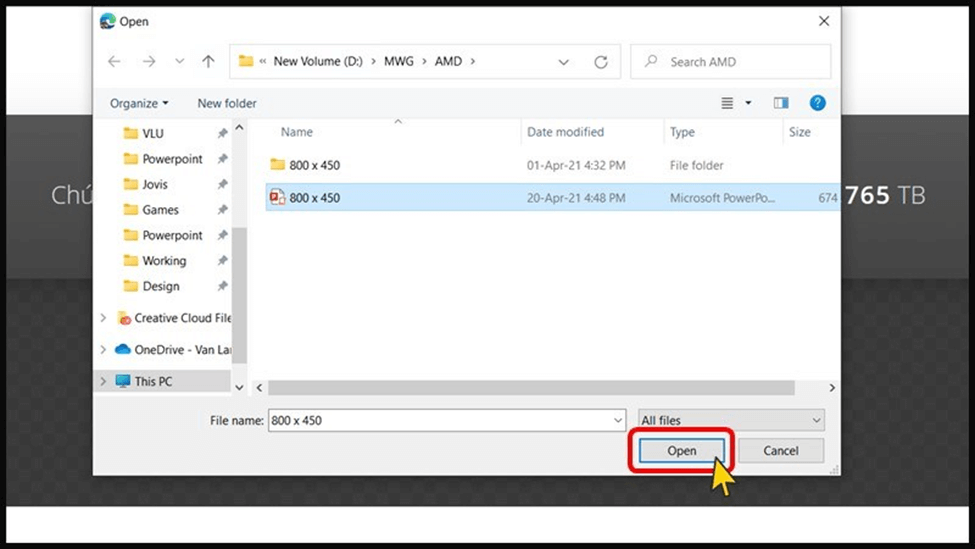Click the date 20-Apr-21 4:48 PM

pyautogui.click(x=576, y=198)
